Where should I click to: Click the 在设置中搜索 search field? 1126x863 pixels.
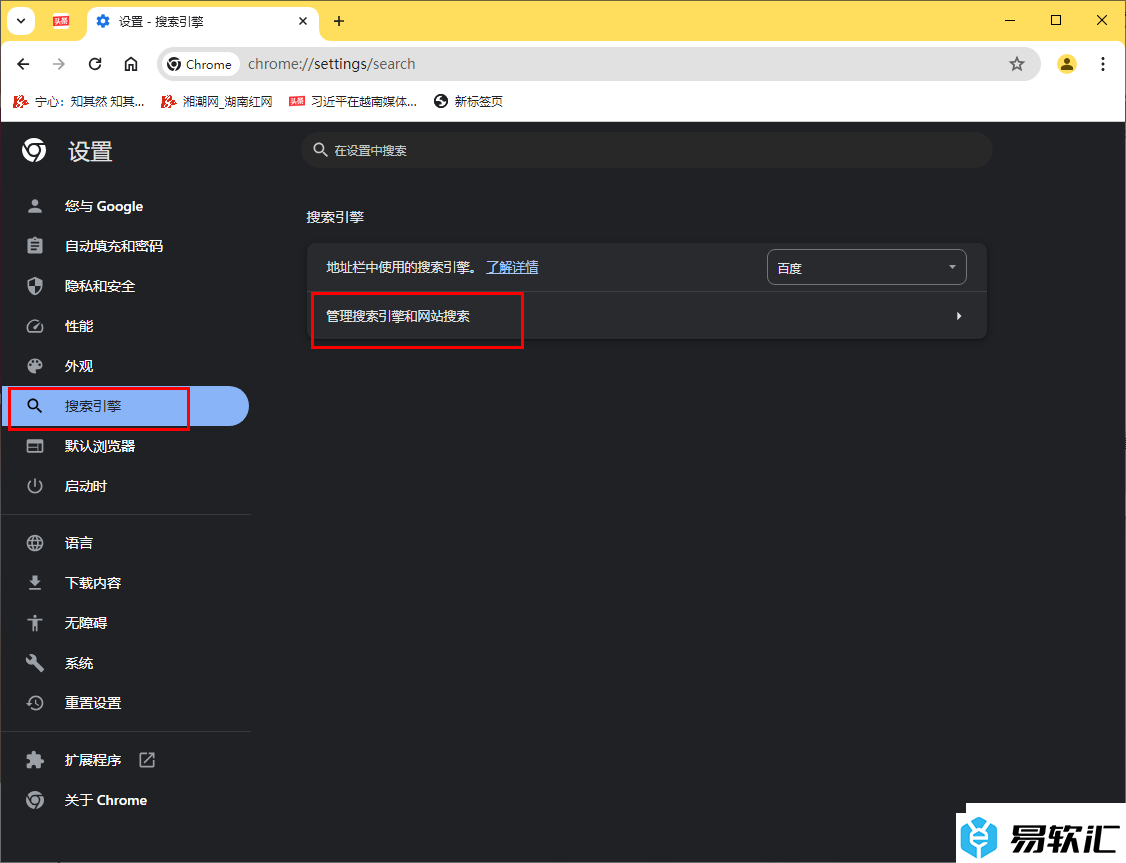click(647, 150)
